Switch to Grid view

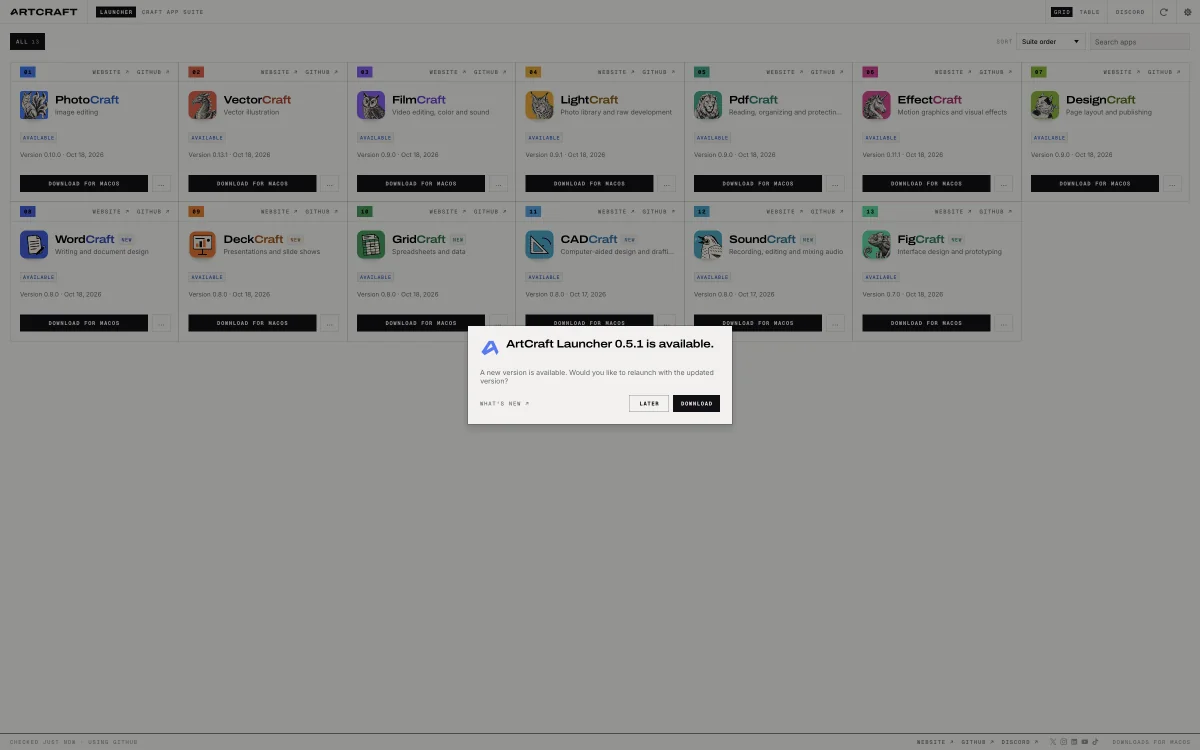pyautogui.click(x=1062, y=12)
